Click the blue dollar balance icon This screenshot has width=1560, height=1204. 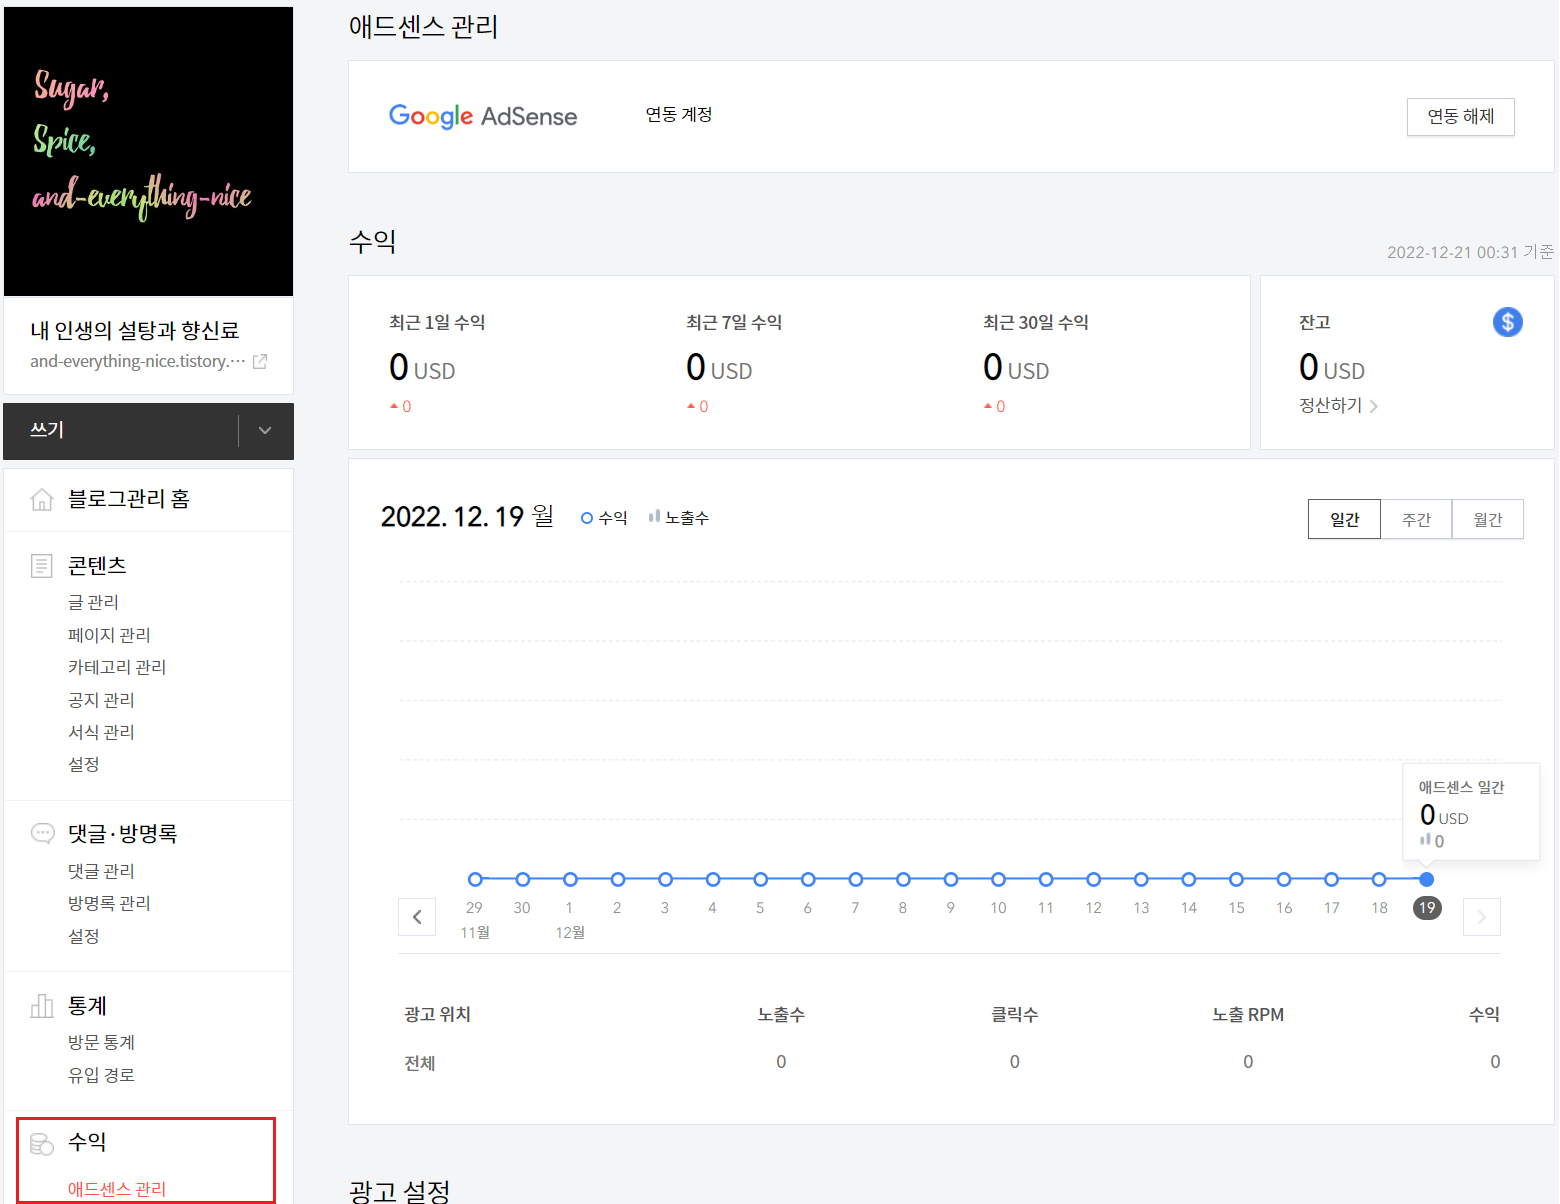pos(1507,322)
